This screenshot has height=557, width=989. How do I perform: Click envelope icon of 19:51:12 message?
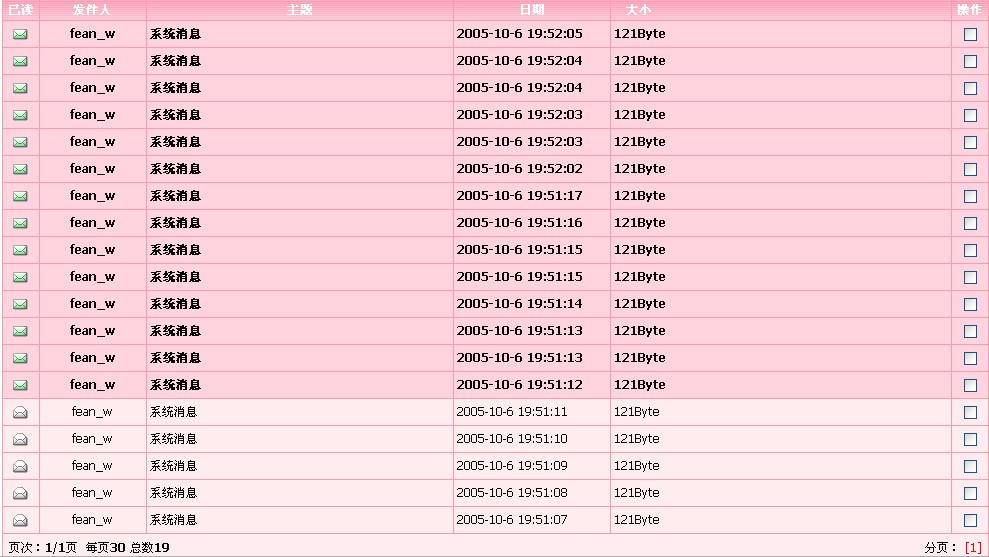(20, 385)
